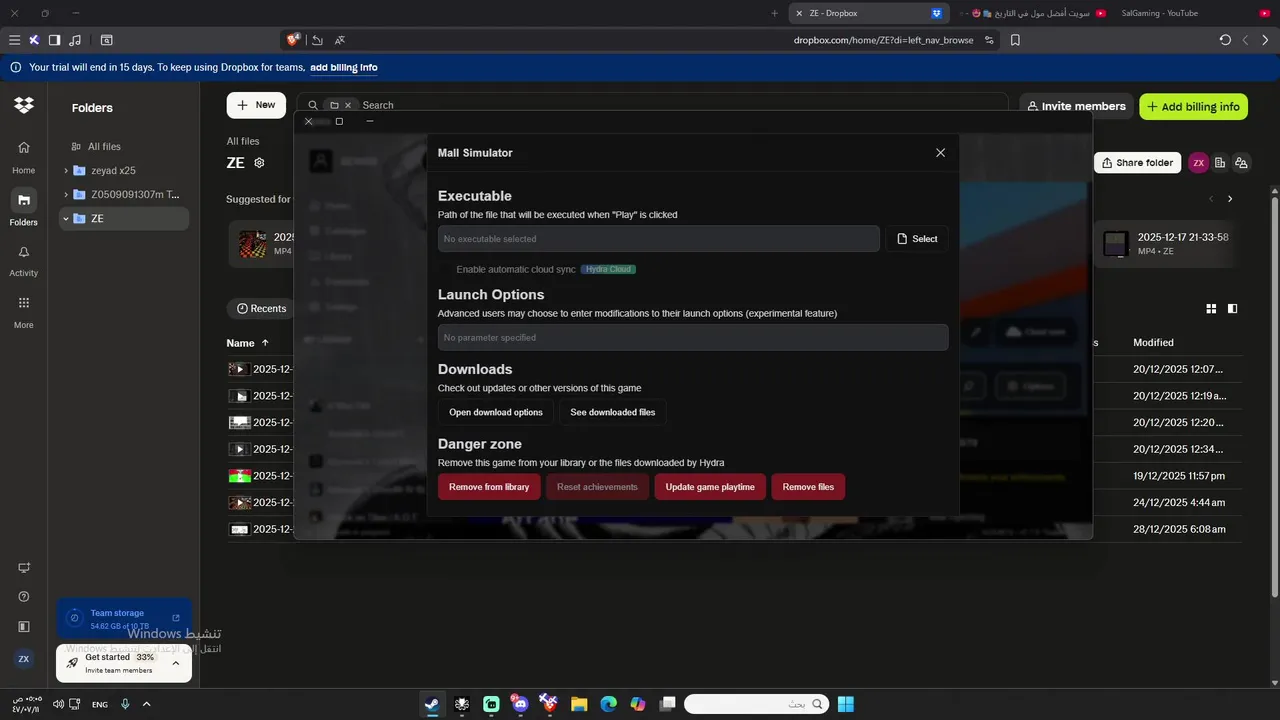Click the executable path input field

[x=659, y=239]
